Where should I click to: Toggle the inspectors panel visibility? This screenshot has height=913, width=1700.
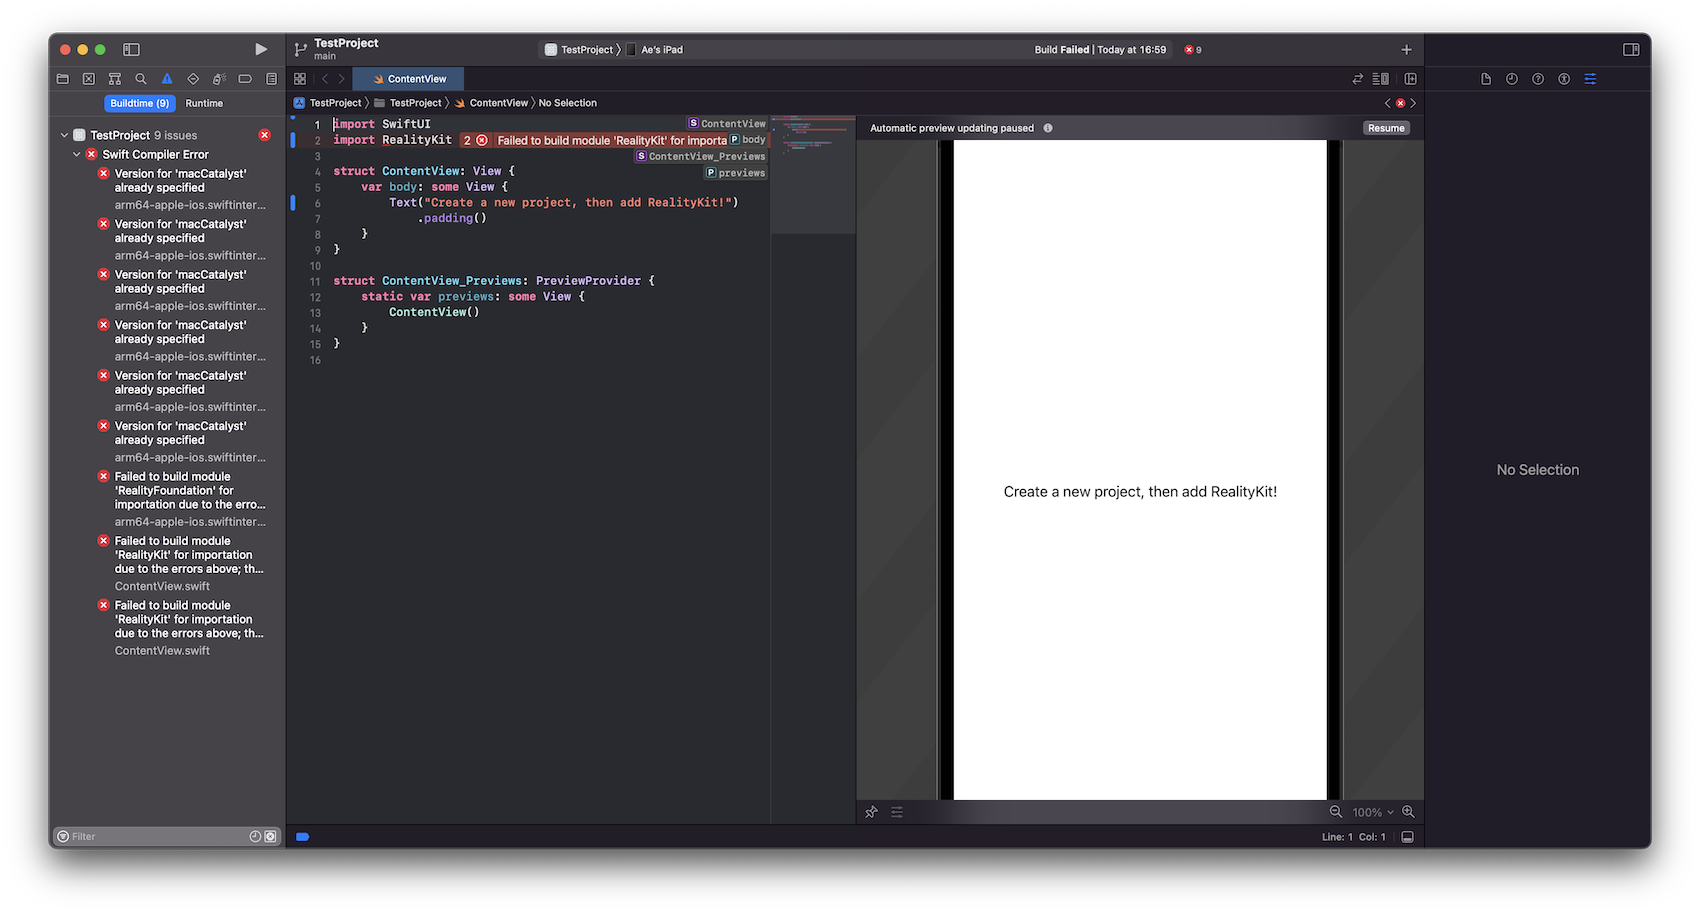[x=1631, y=49]
